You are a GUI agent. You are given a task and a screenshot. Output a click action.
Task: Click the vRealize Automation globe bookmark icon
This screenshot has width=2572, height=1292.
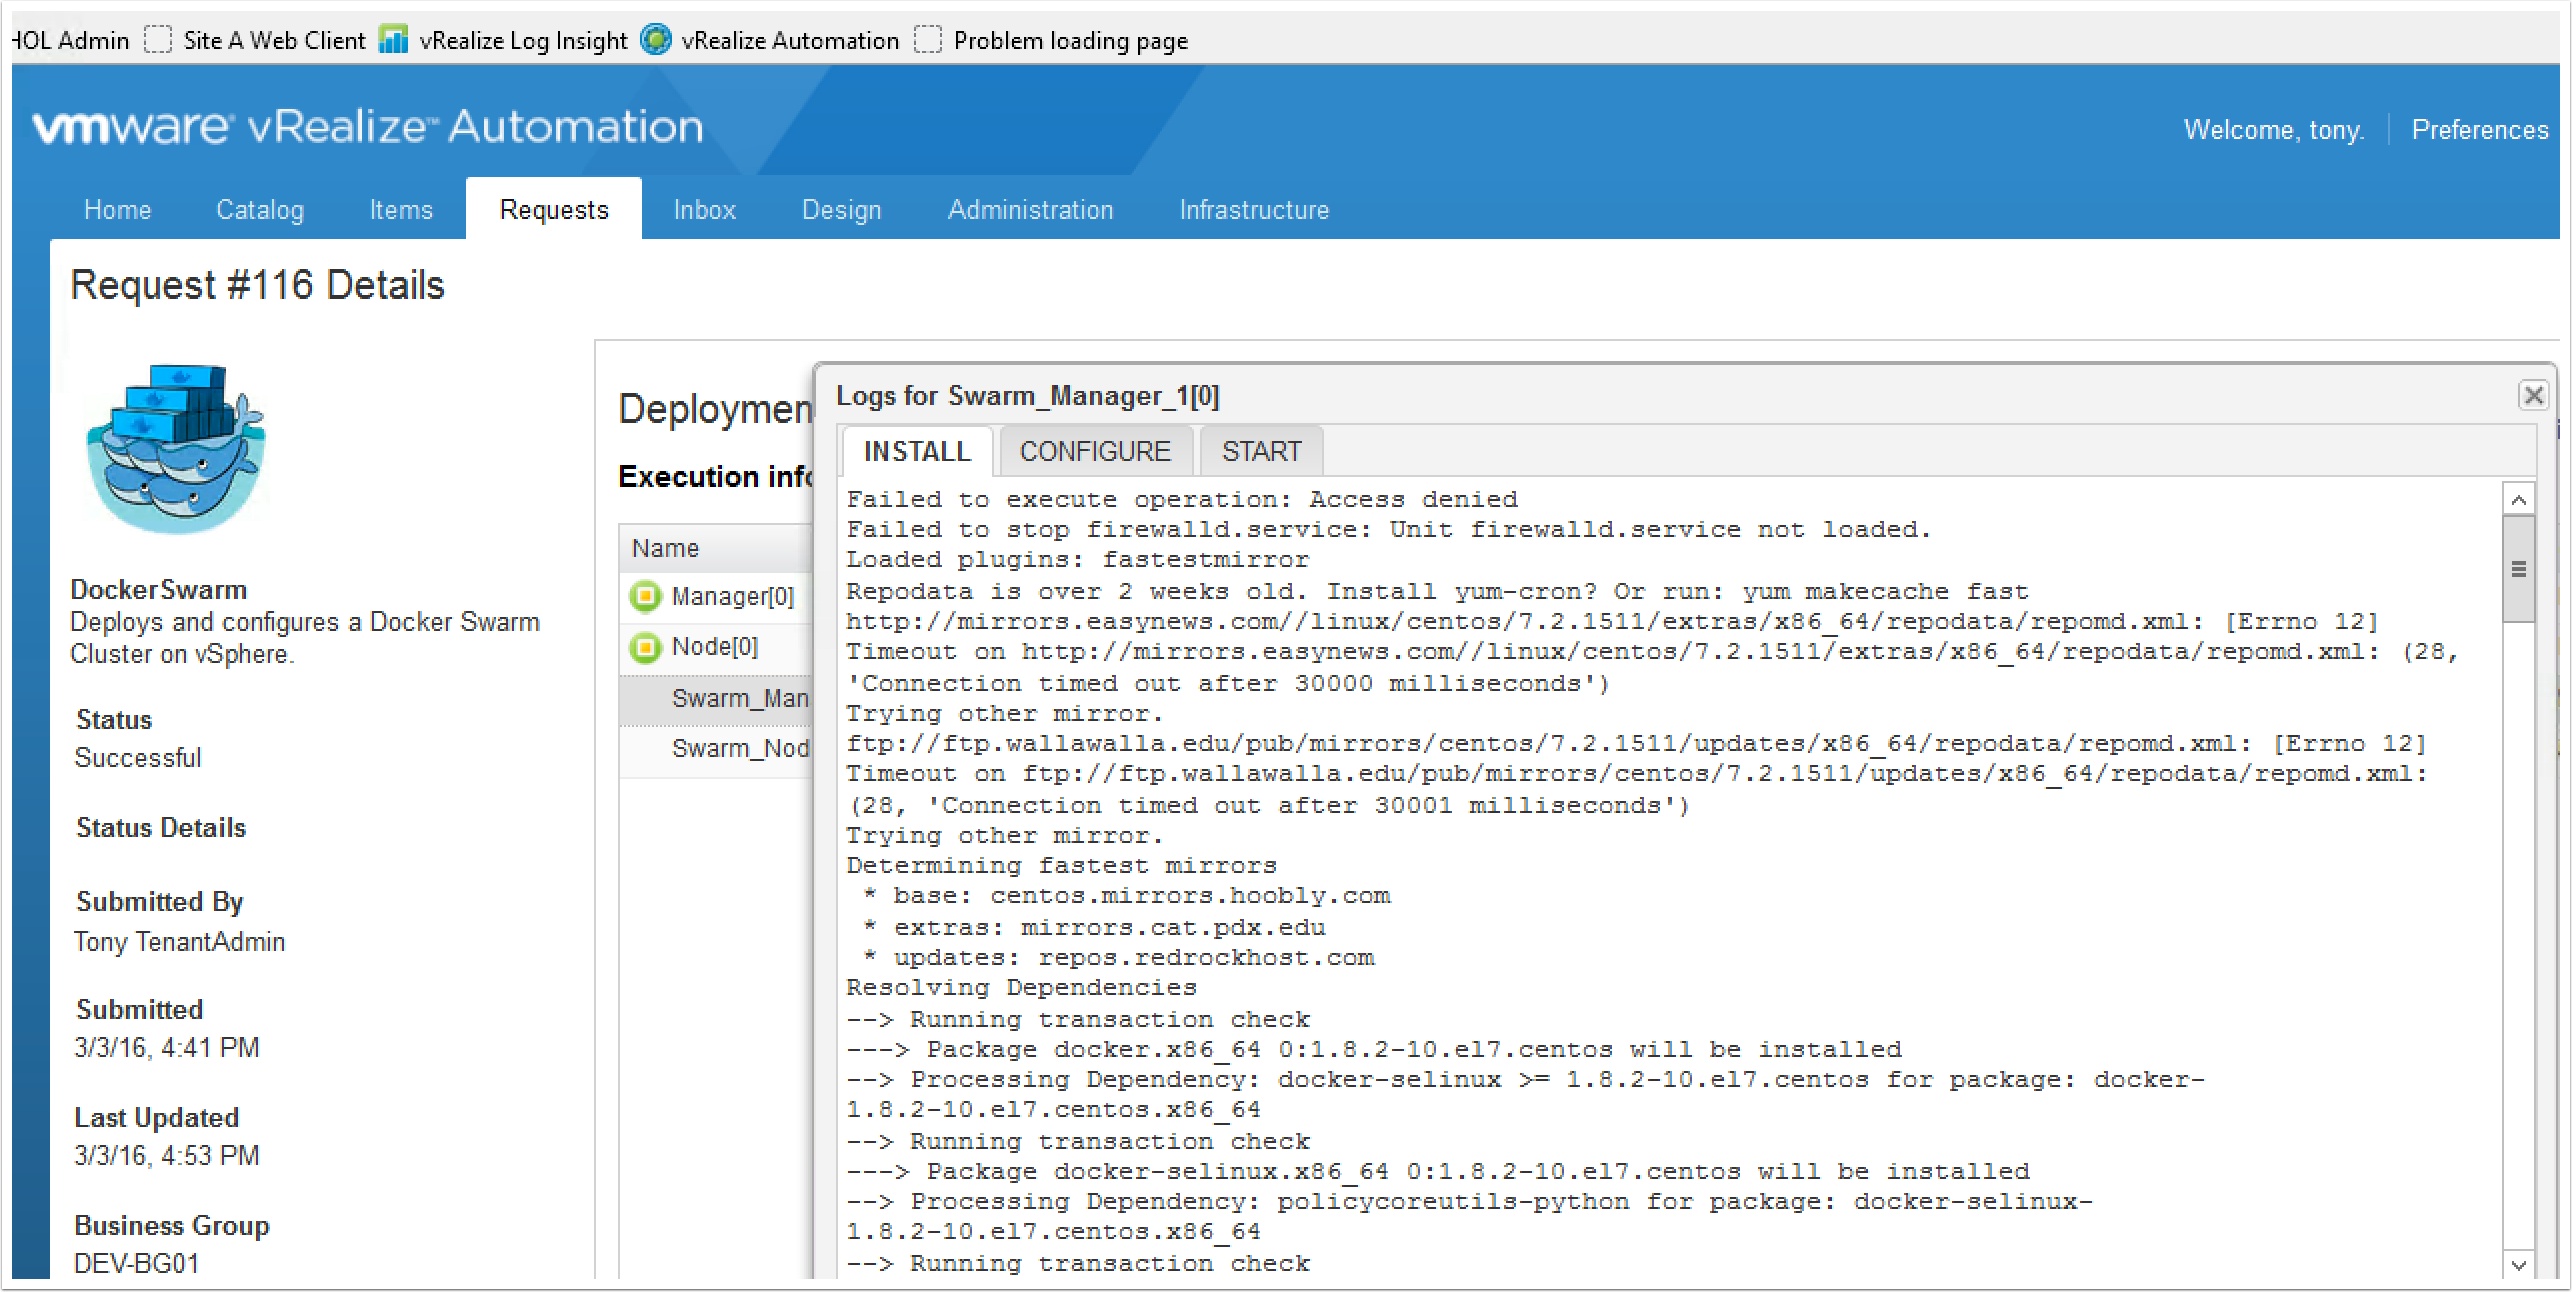tap(656, 40)
